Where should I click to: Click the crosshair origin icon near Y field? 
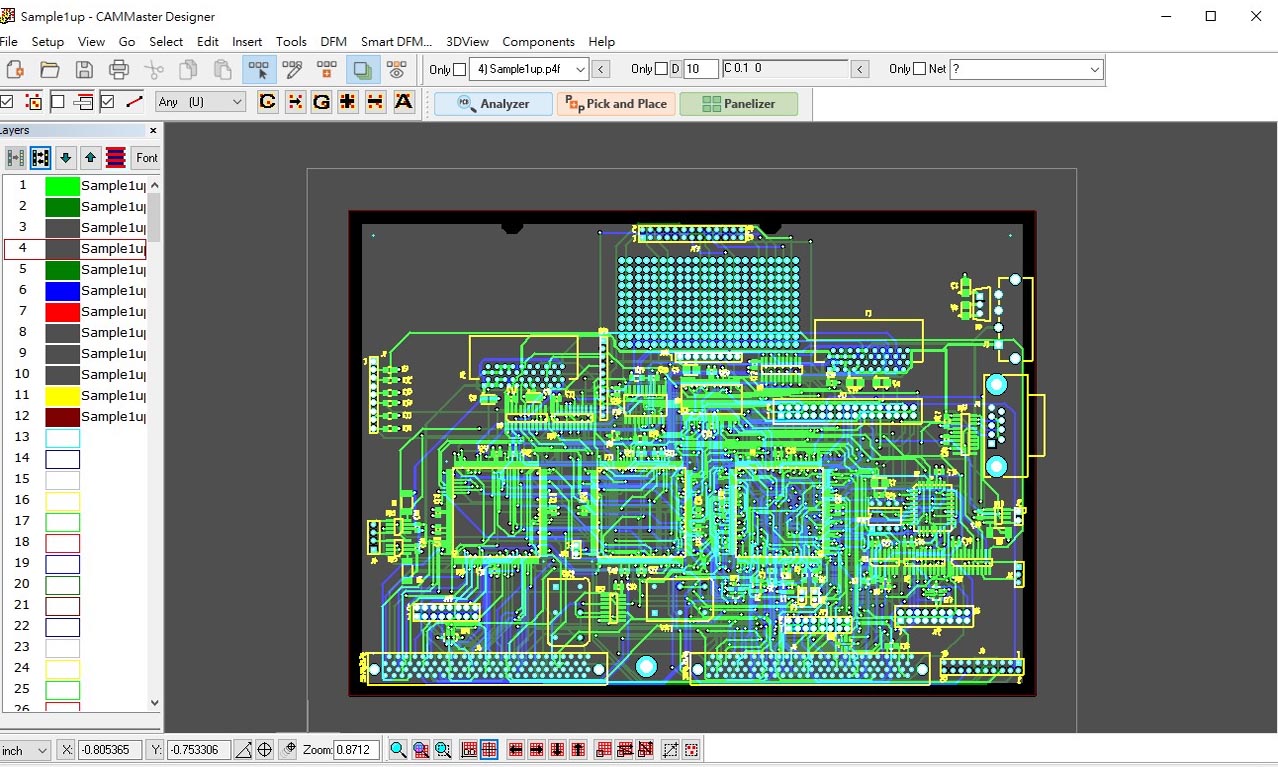tap(264, 749)
